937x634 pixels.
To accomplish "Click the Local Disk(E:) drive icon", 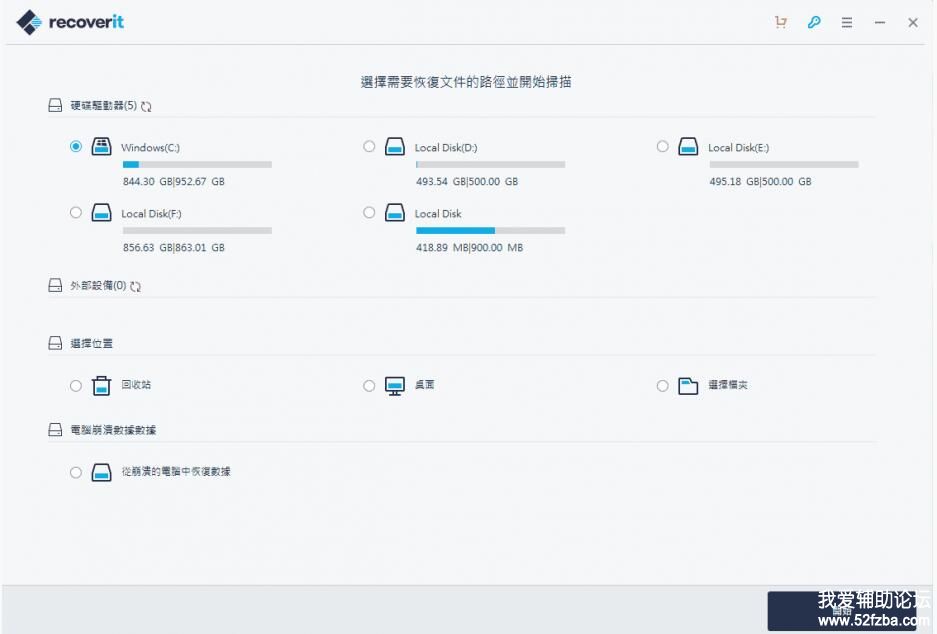I will [688, 147].
